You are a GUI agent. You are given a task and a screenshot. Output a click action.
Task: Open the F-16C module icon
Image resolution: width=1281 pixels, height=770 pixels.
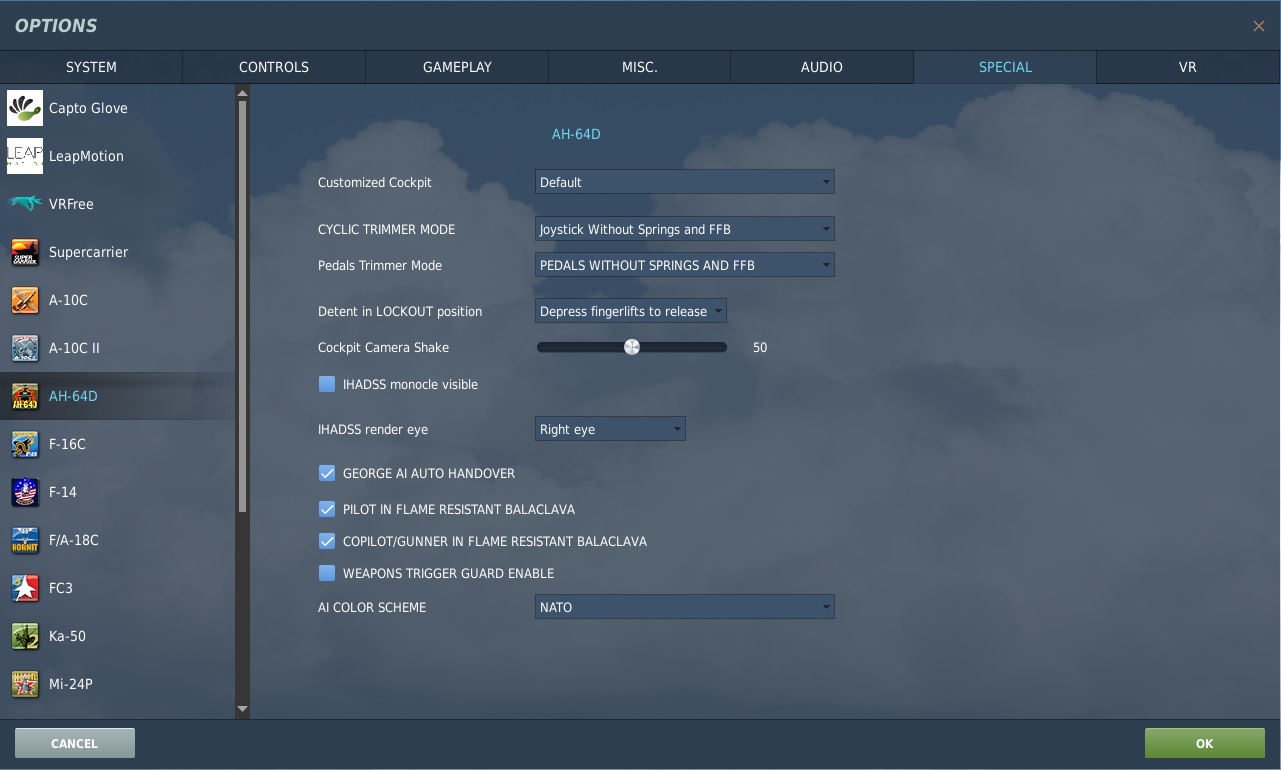[25, 444]
